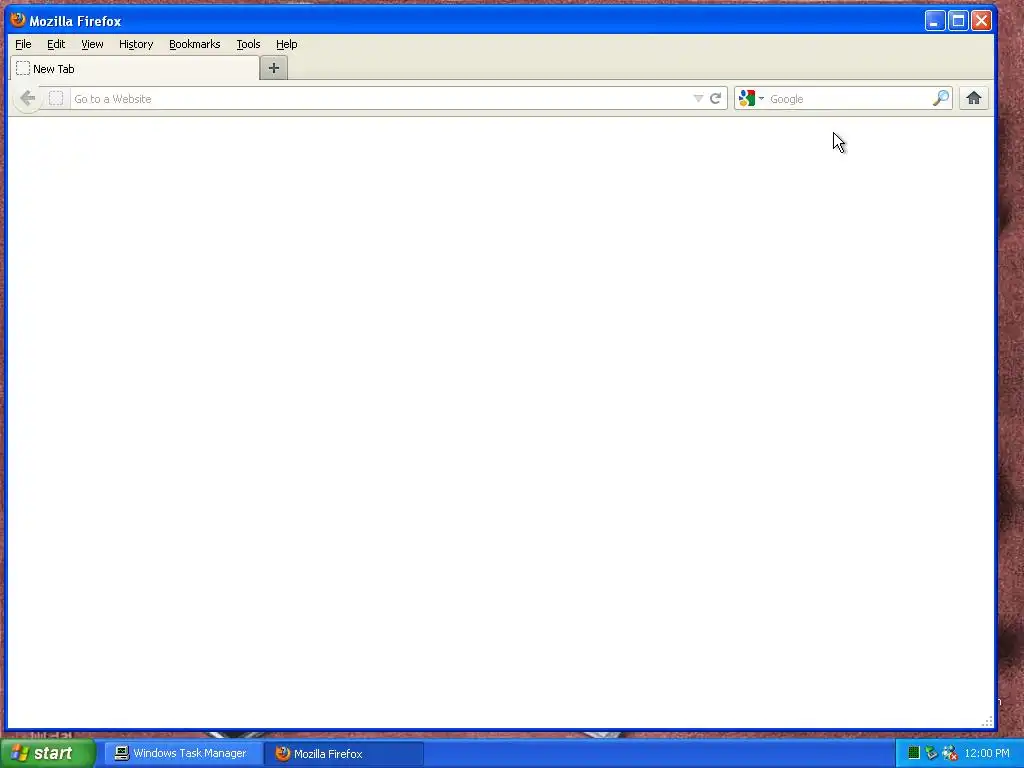Click the magnifying glass search icon
This screenshot has width=1024, height=768.
tap(940, 99)
